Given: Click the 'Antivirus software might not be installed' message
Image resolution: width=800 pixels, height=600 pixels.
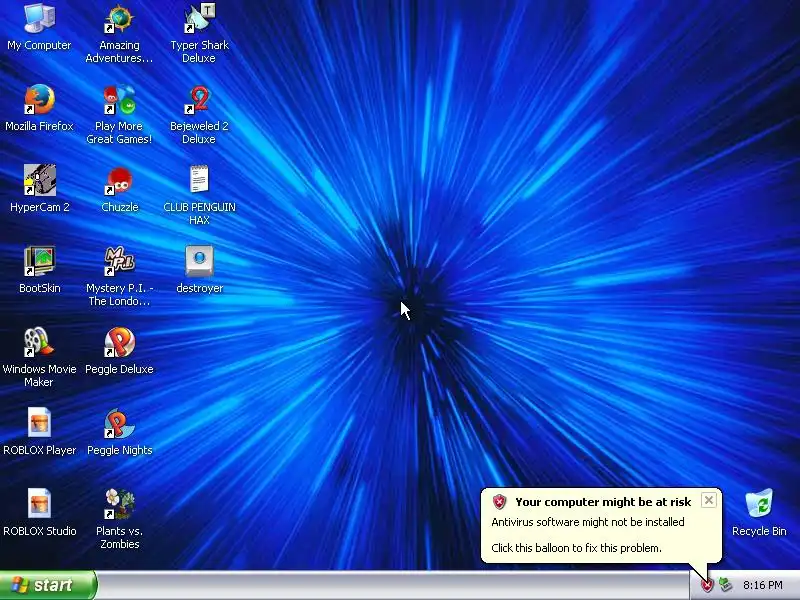Looking at the screenshot, I should click(x=588, y=522).
